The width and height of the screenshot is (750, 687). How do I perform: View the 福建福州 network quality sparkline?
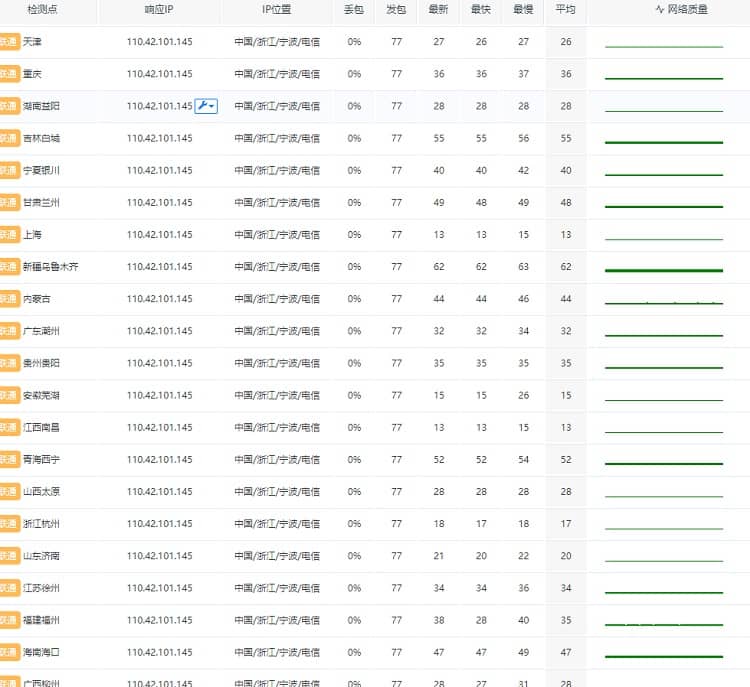click(664, 624)
